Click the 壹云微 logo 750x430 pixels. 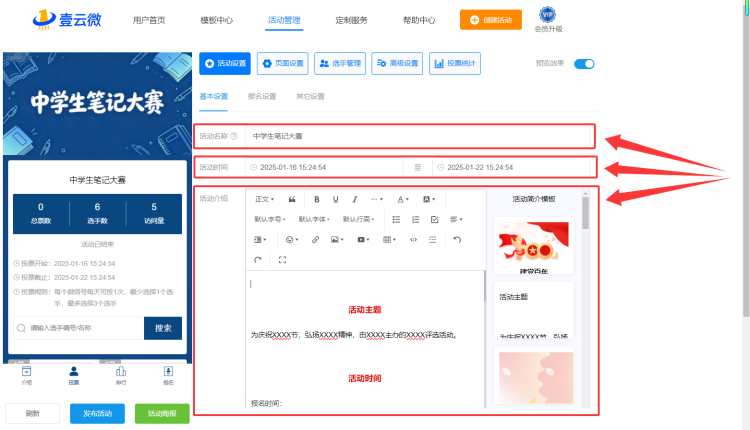click(67, 20)
